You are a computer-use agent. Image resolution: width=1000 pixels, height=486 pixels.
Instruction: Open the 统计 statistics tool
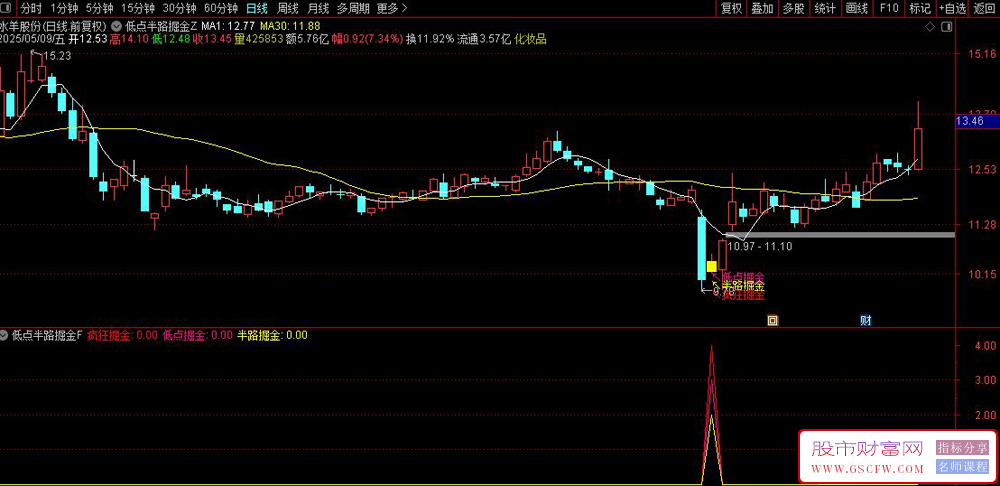825,8
